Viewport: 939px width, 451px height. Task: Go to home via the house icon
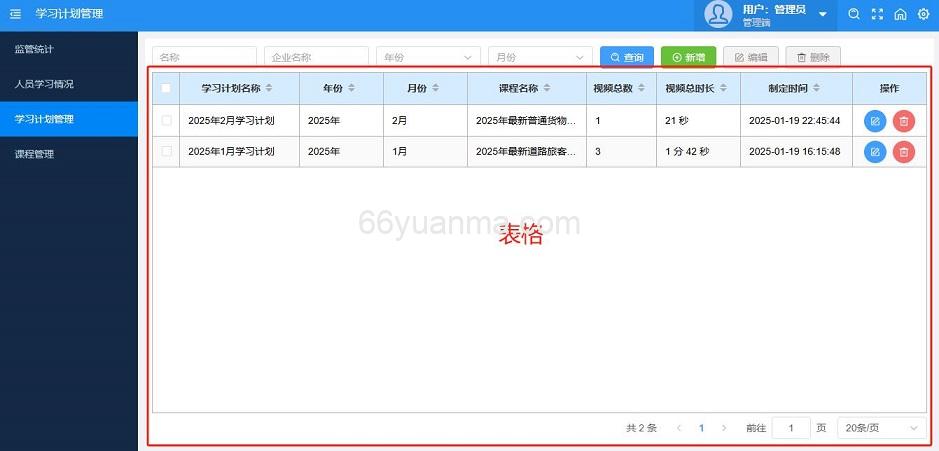tap(900, 14)
